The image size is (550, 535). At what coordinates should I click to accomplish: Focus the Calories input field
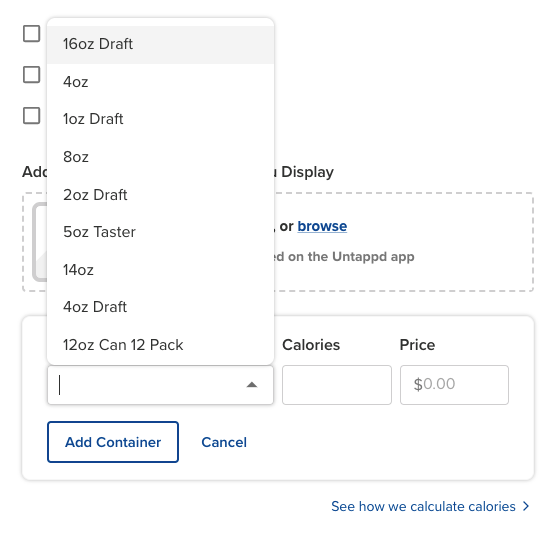point(337,385)
